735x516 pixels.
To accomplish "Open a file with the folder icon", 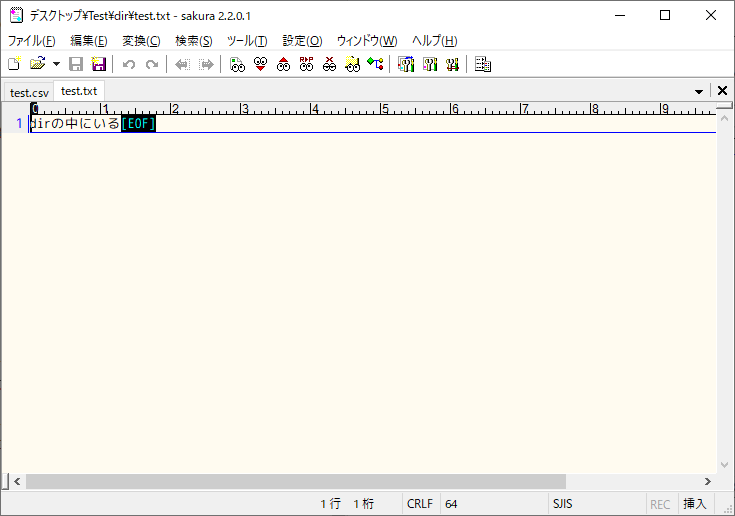I will pos(38,64).
